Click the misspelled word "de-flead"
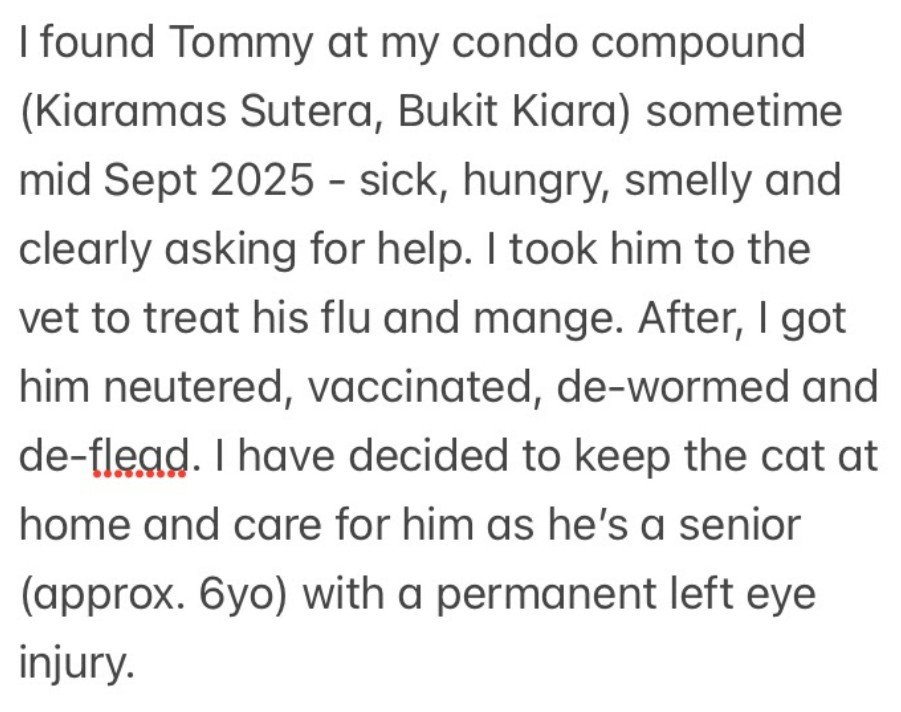This screenshot has height=712, width=901. click(102, 457)
